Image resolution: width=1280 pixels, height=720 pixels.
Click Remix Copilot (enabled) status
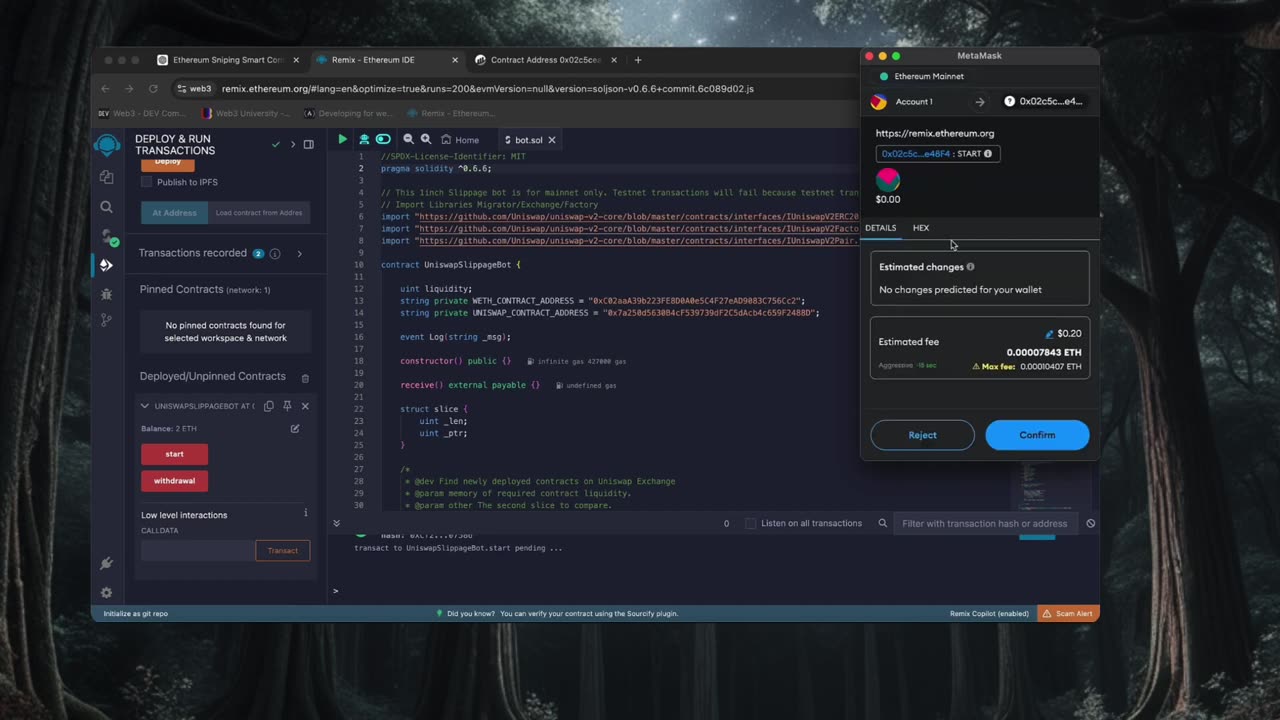click(x=989, y=613)
